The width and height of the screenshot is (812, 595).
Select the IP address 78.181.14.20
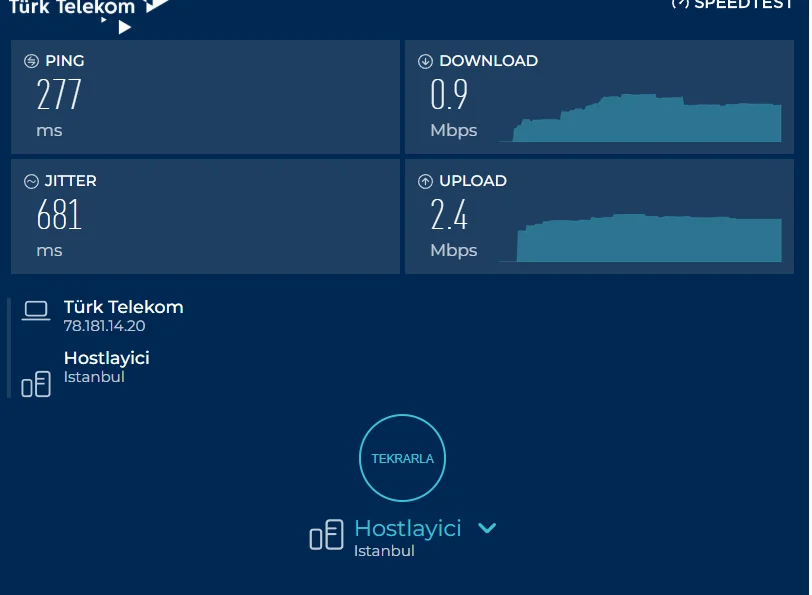pyautogui.click(x=104, y=326)
